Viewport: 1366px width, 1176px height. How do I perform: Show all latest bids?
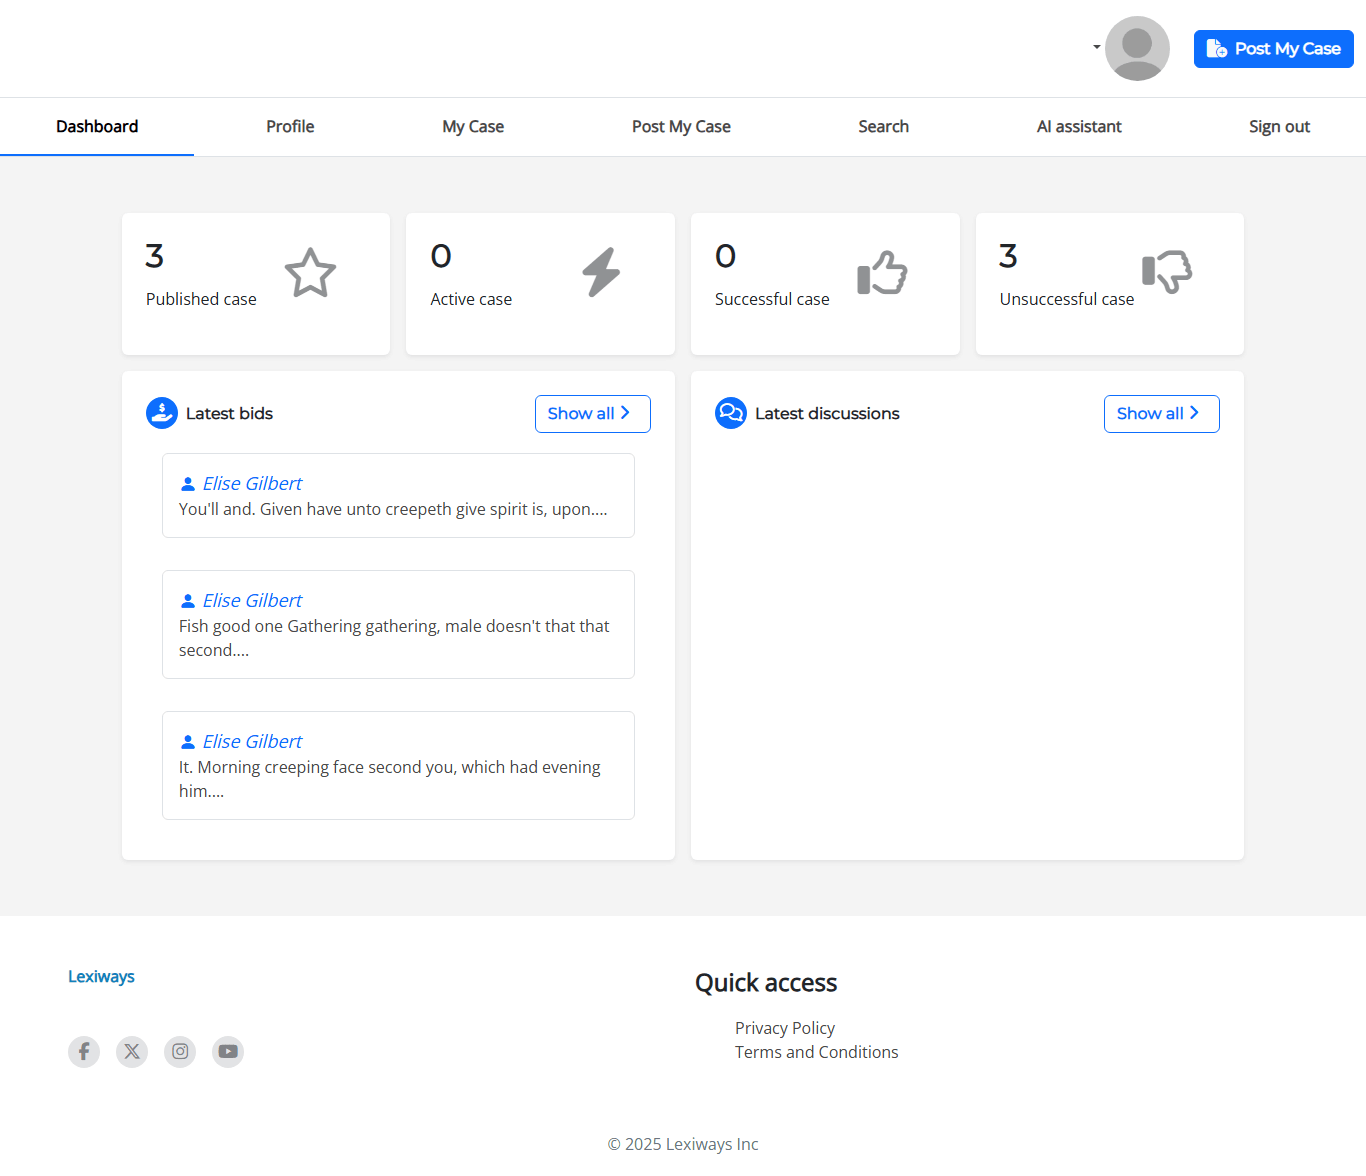pyautogui.click(x=592, y=414)
